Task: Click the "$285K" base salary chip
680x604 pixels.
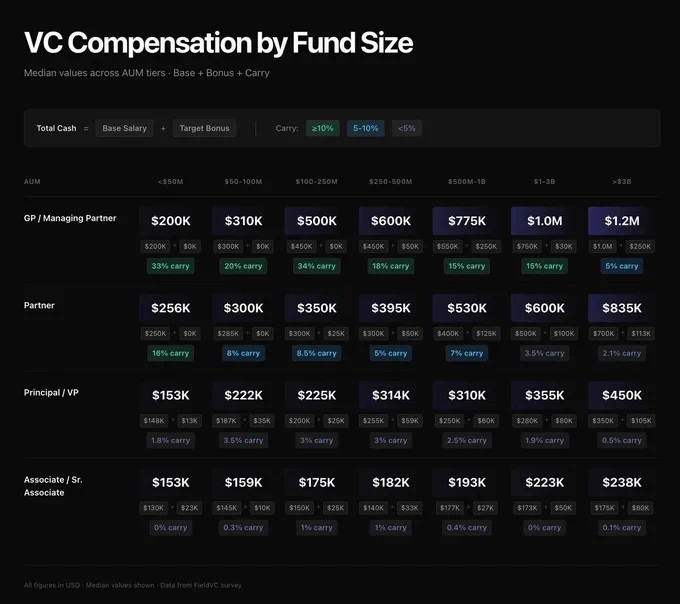Action: [x=228, y=334]
